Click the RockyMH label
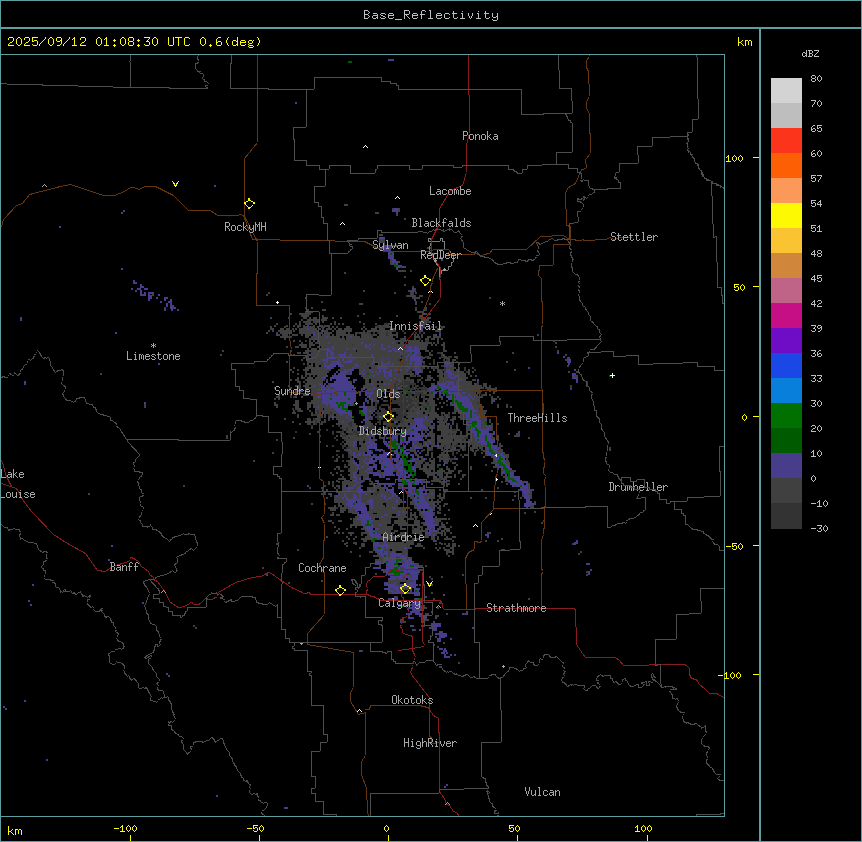Image resolution: width=862 pixels, height=842 pixels. (x=245, y=227)
